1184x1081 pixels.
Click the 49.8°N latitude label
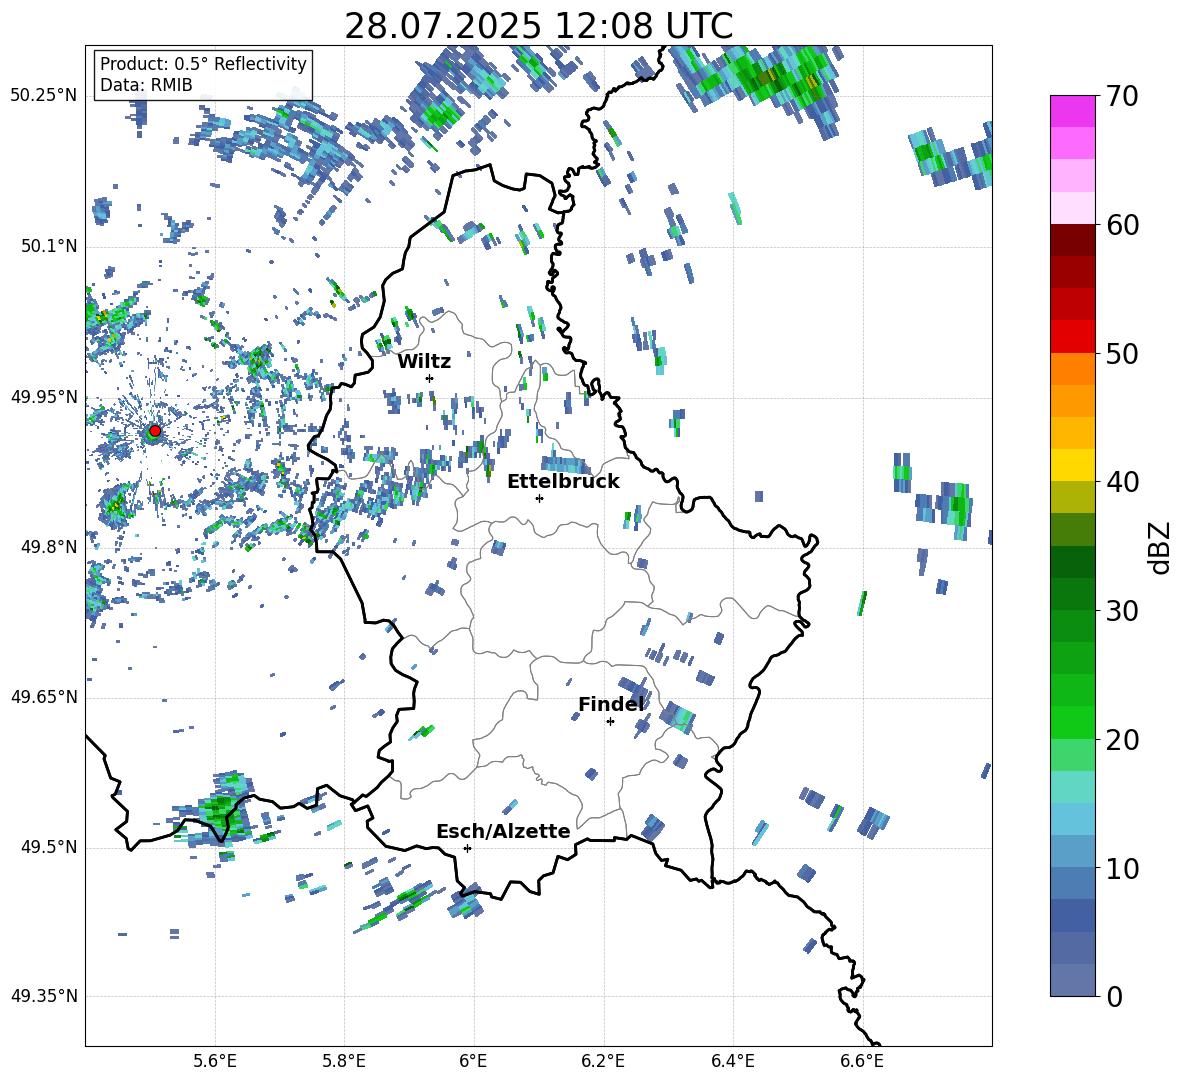(x=49, y=547)
